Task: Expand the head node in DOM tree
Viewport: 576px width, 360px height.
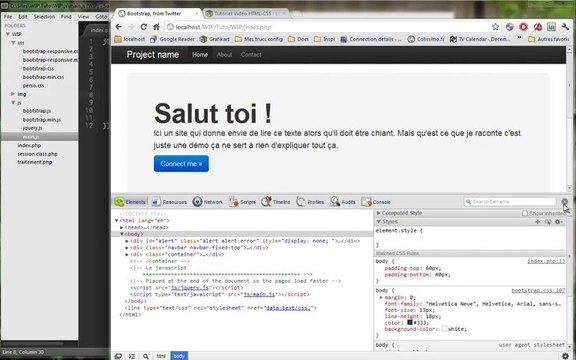Action: click(122, 227)
